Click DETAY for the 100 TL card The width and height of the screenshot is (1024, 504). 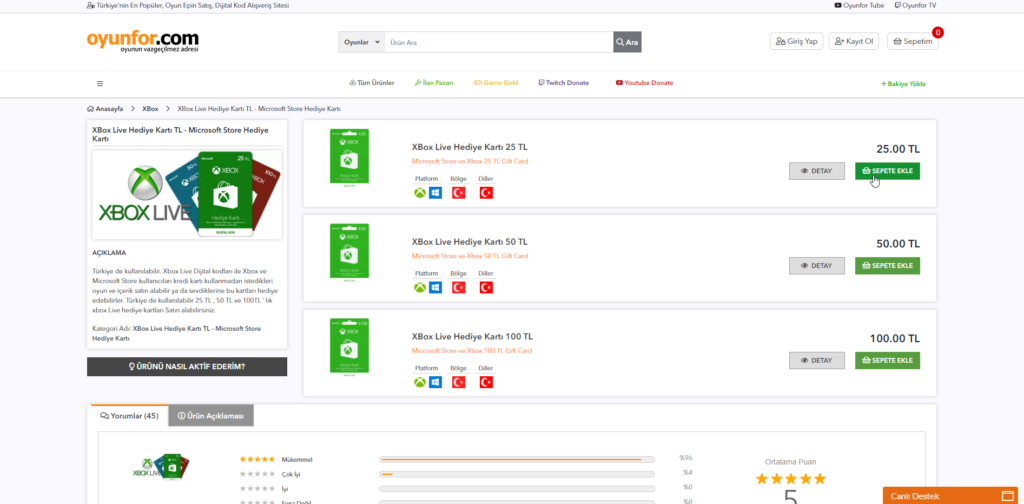[x=816, y=360]
